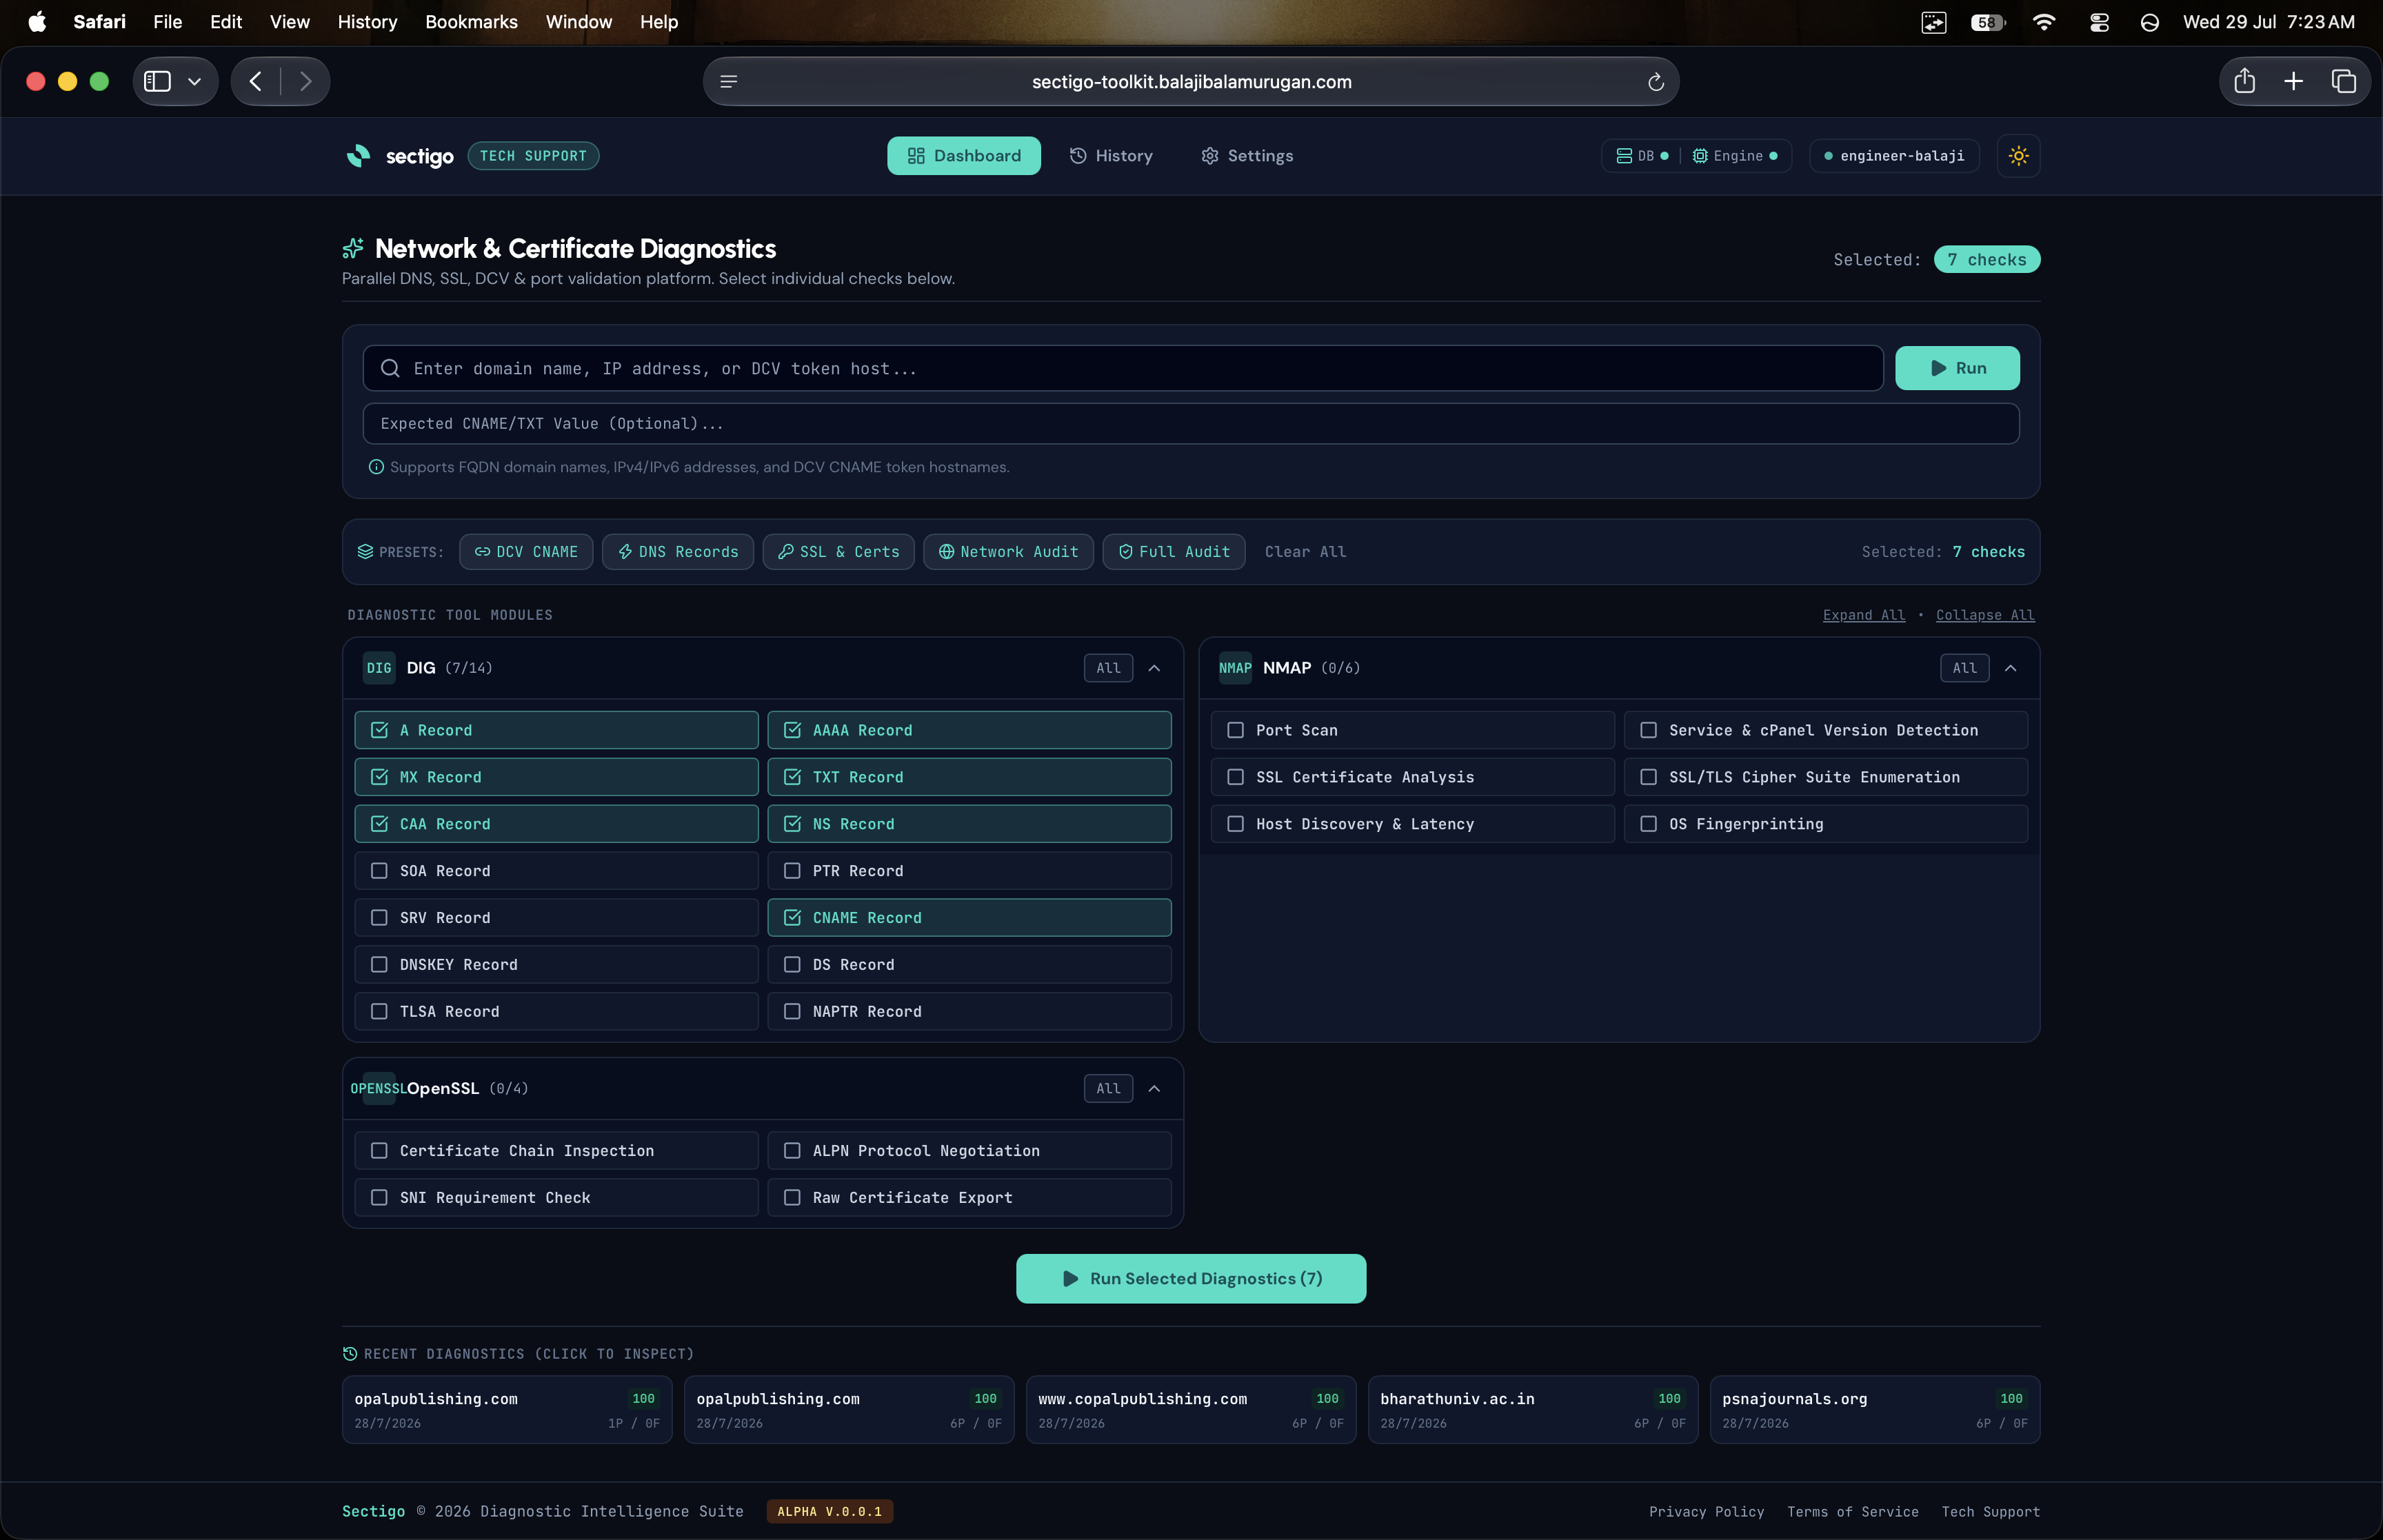Open the Bookmarks menu
The image size is (2383, 1540).
471,22
